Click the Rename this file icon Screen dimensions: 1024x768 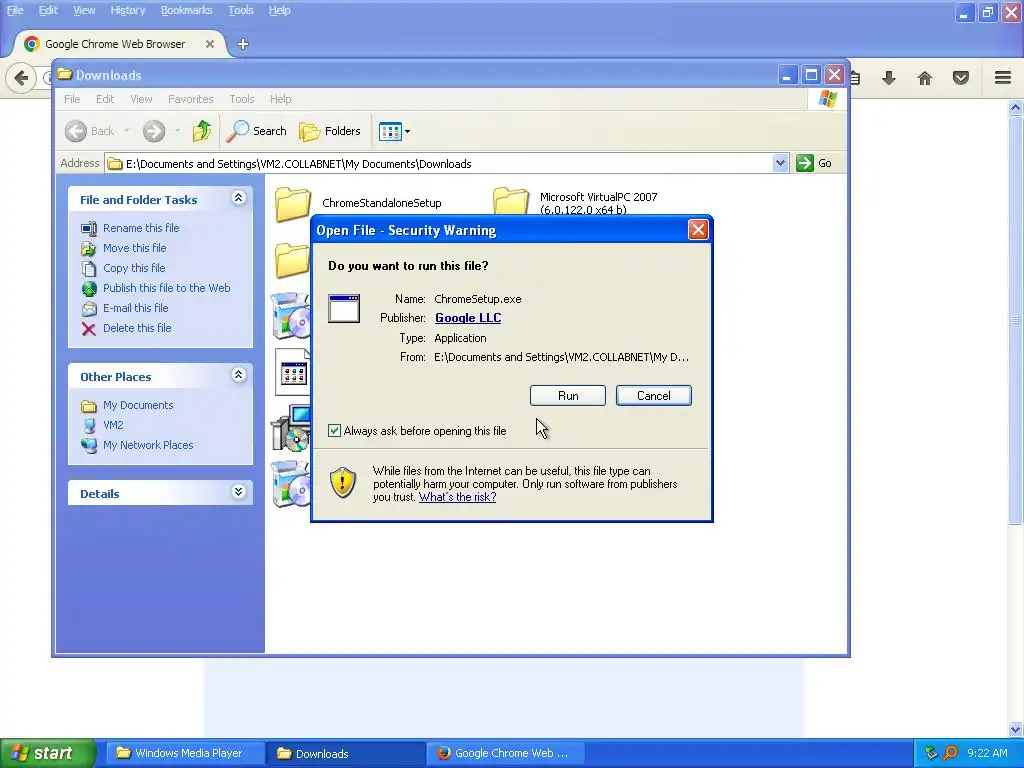tap(89, 228)
